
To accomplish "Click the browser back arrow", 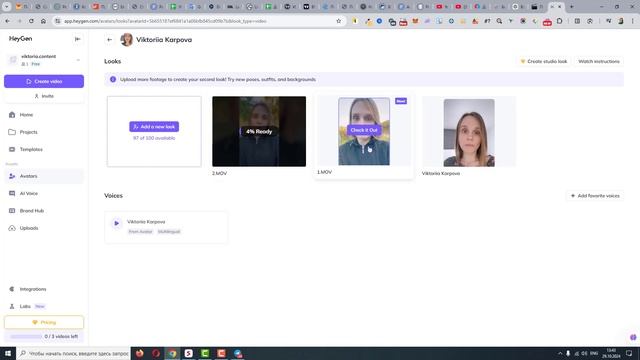I will (7, 21).
